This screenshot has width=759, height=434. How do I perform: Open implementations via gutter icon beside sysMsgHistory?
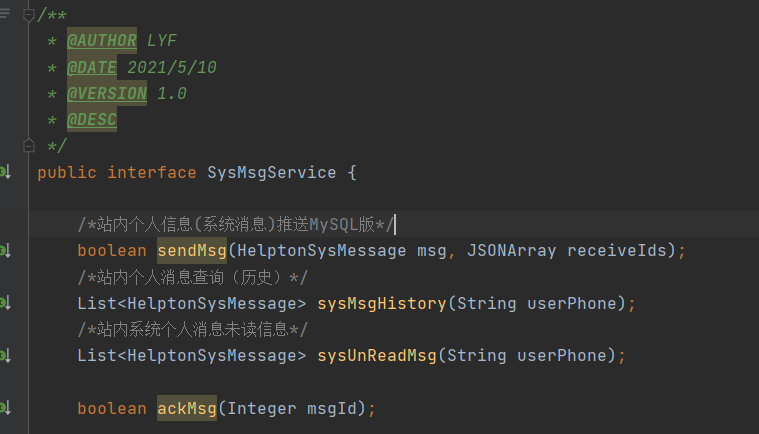tap(5, 303)
